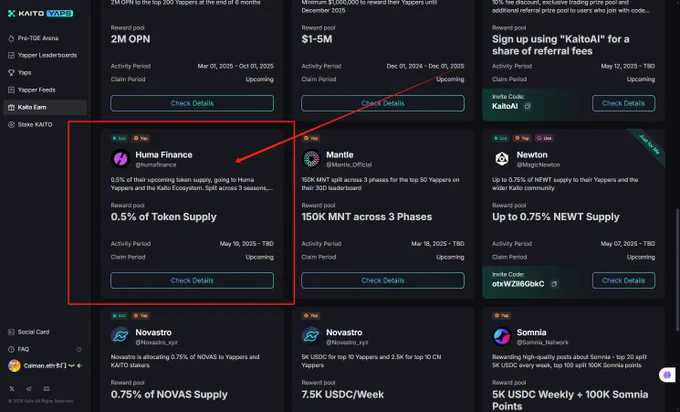Click Eco tag on Huma Finance card
680x412 pixels.
click(x=119, y=138)
